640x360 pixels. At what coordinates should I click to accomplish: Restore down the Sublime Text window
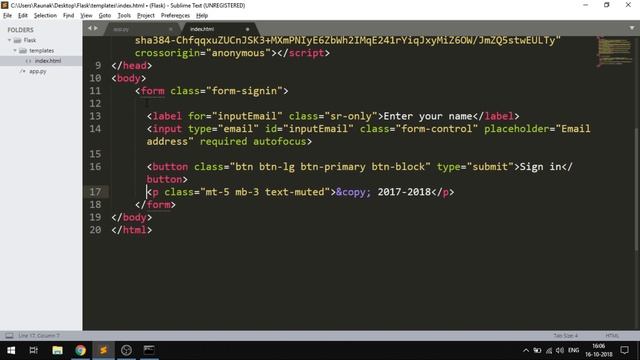607,5
